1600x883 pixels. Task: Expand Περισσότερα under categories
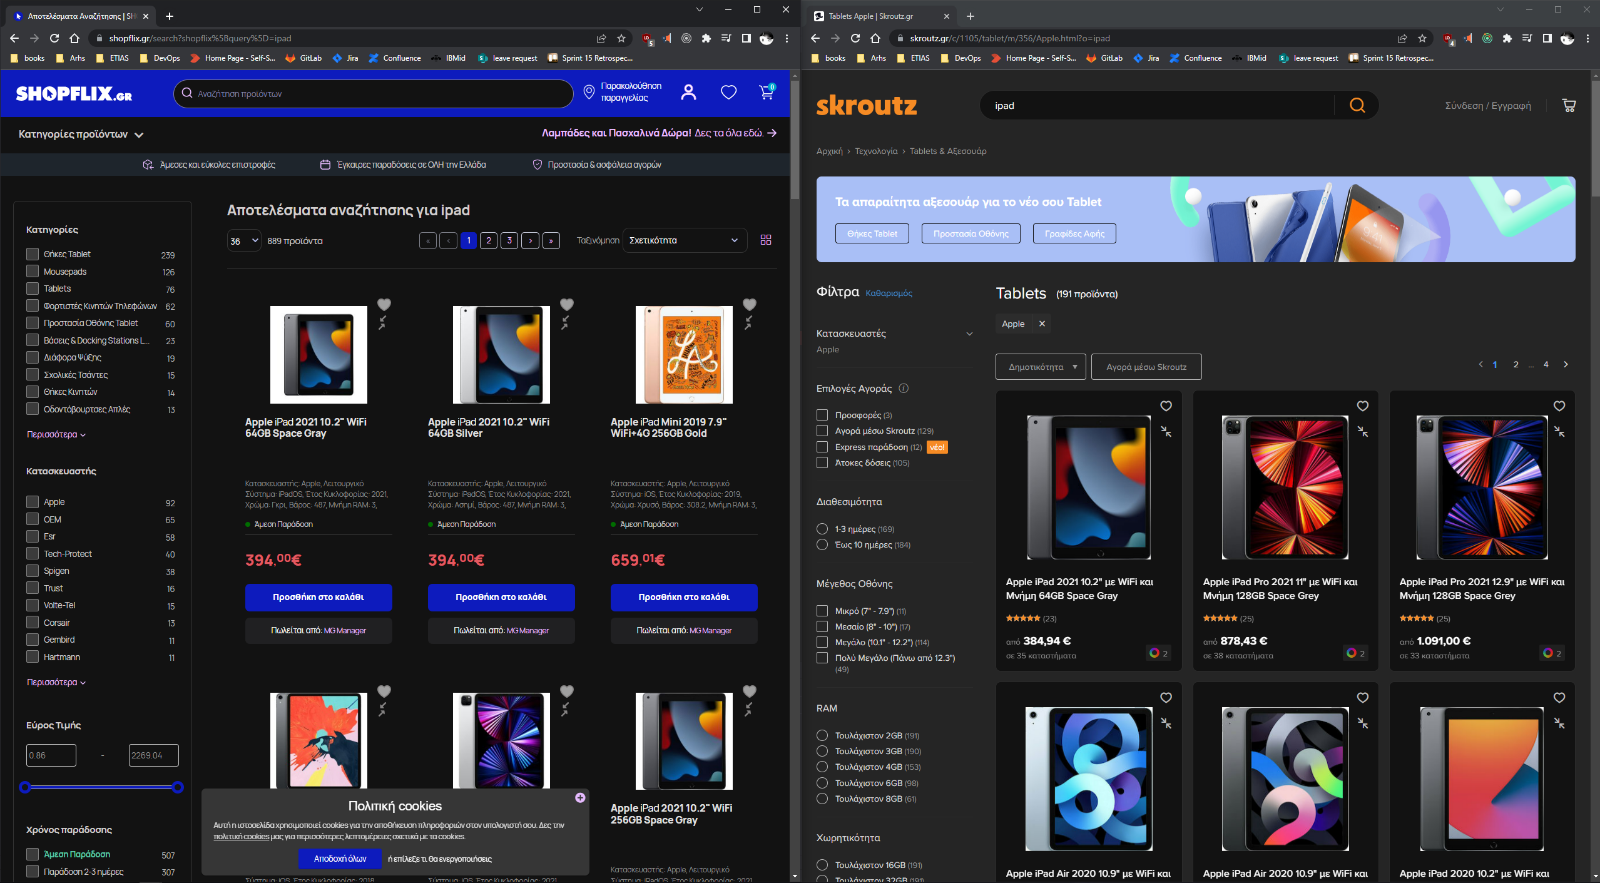pos(56,434)
